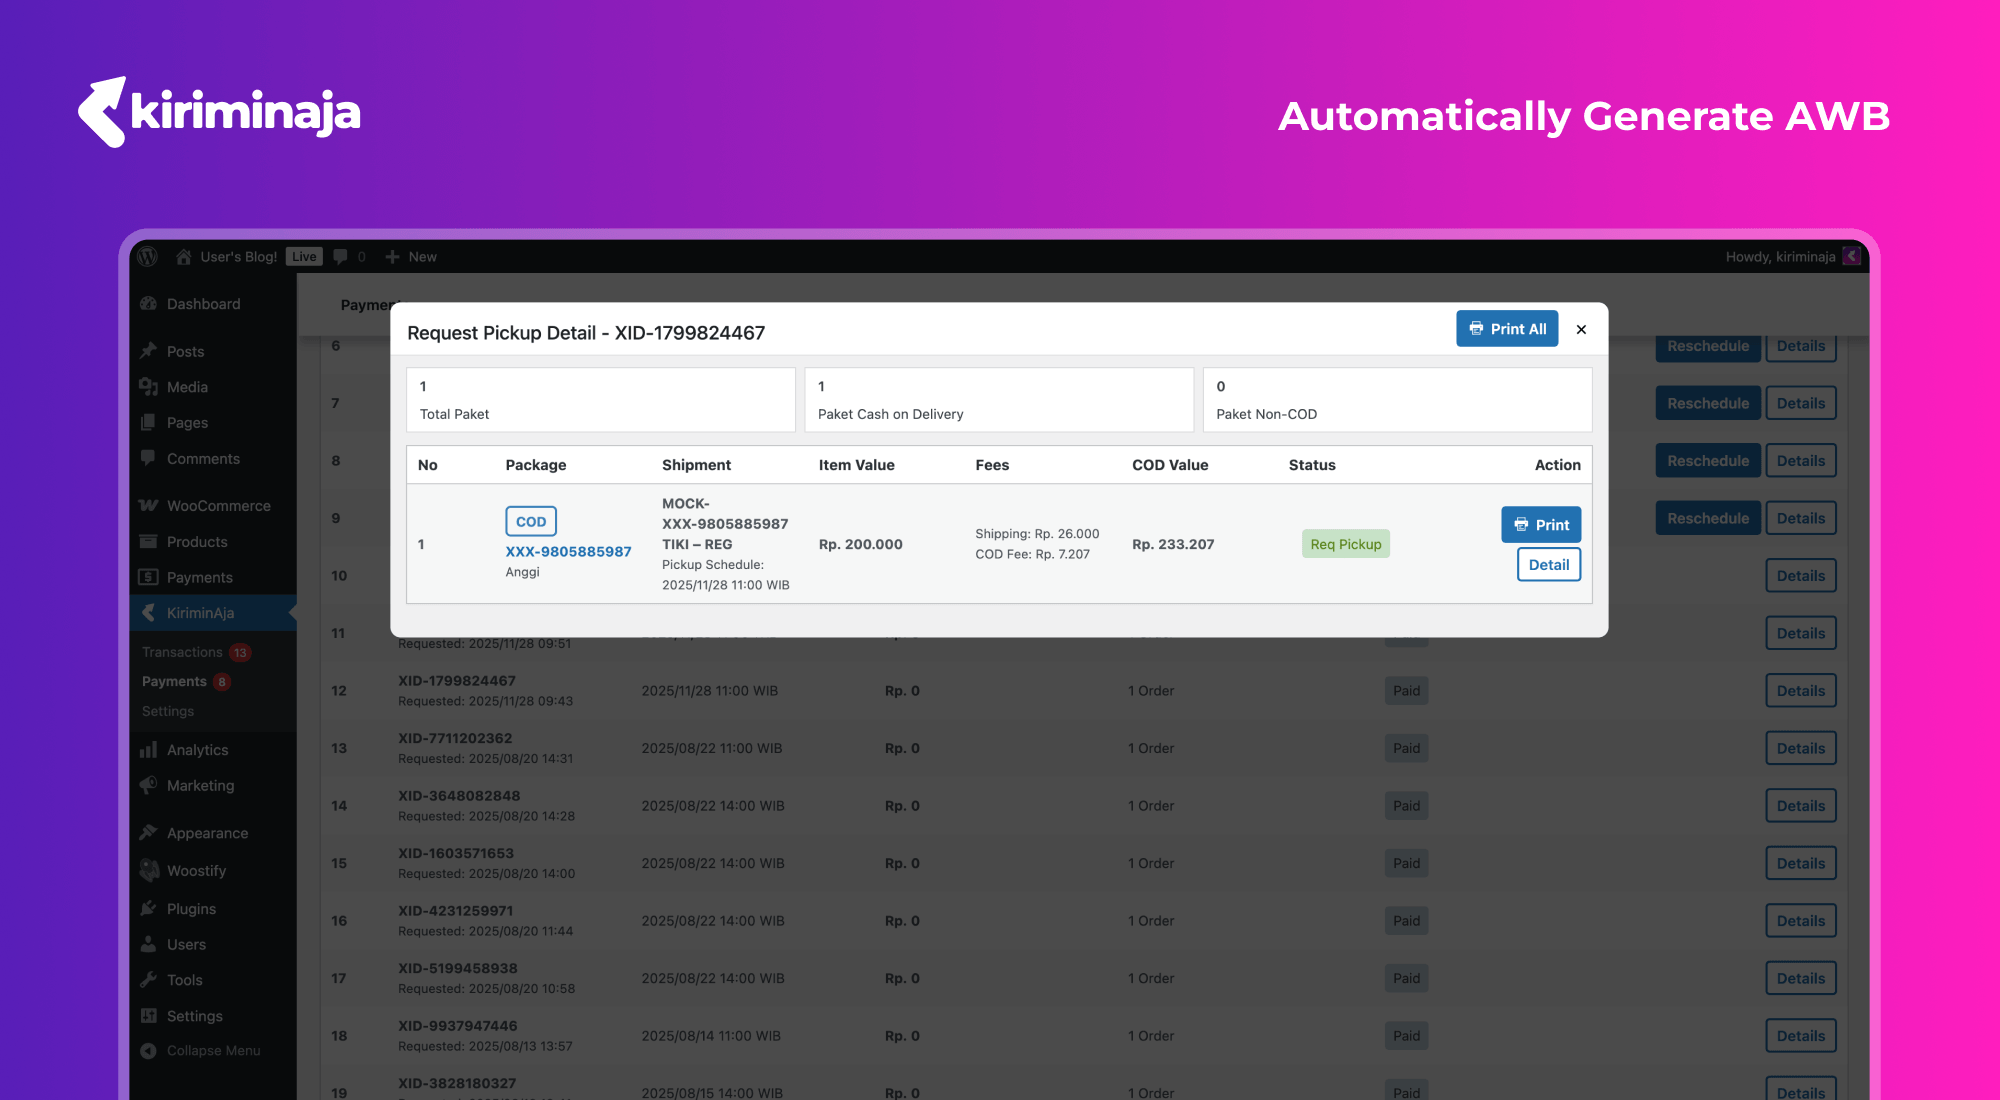The width and height of the screenshot is (2000, 1100).
Task: Open the home icon for User's Blog
Action: point(184,257)
